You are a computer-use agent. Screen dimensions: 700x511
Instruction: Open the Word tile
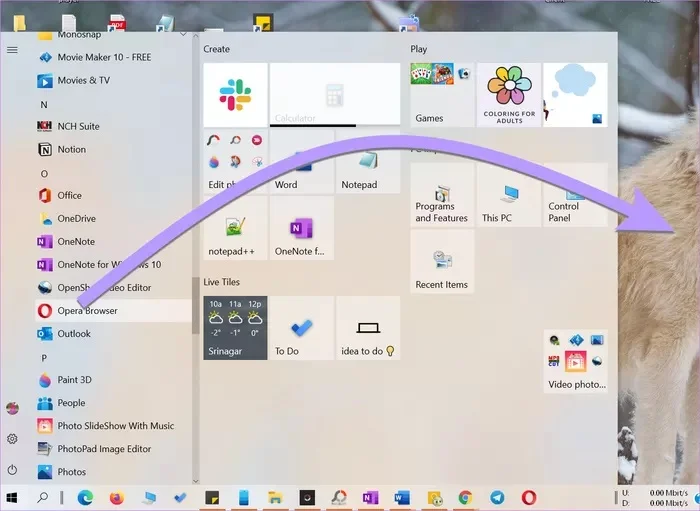click(301, 162)
